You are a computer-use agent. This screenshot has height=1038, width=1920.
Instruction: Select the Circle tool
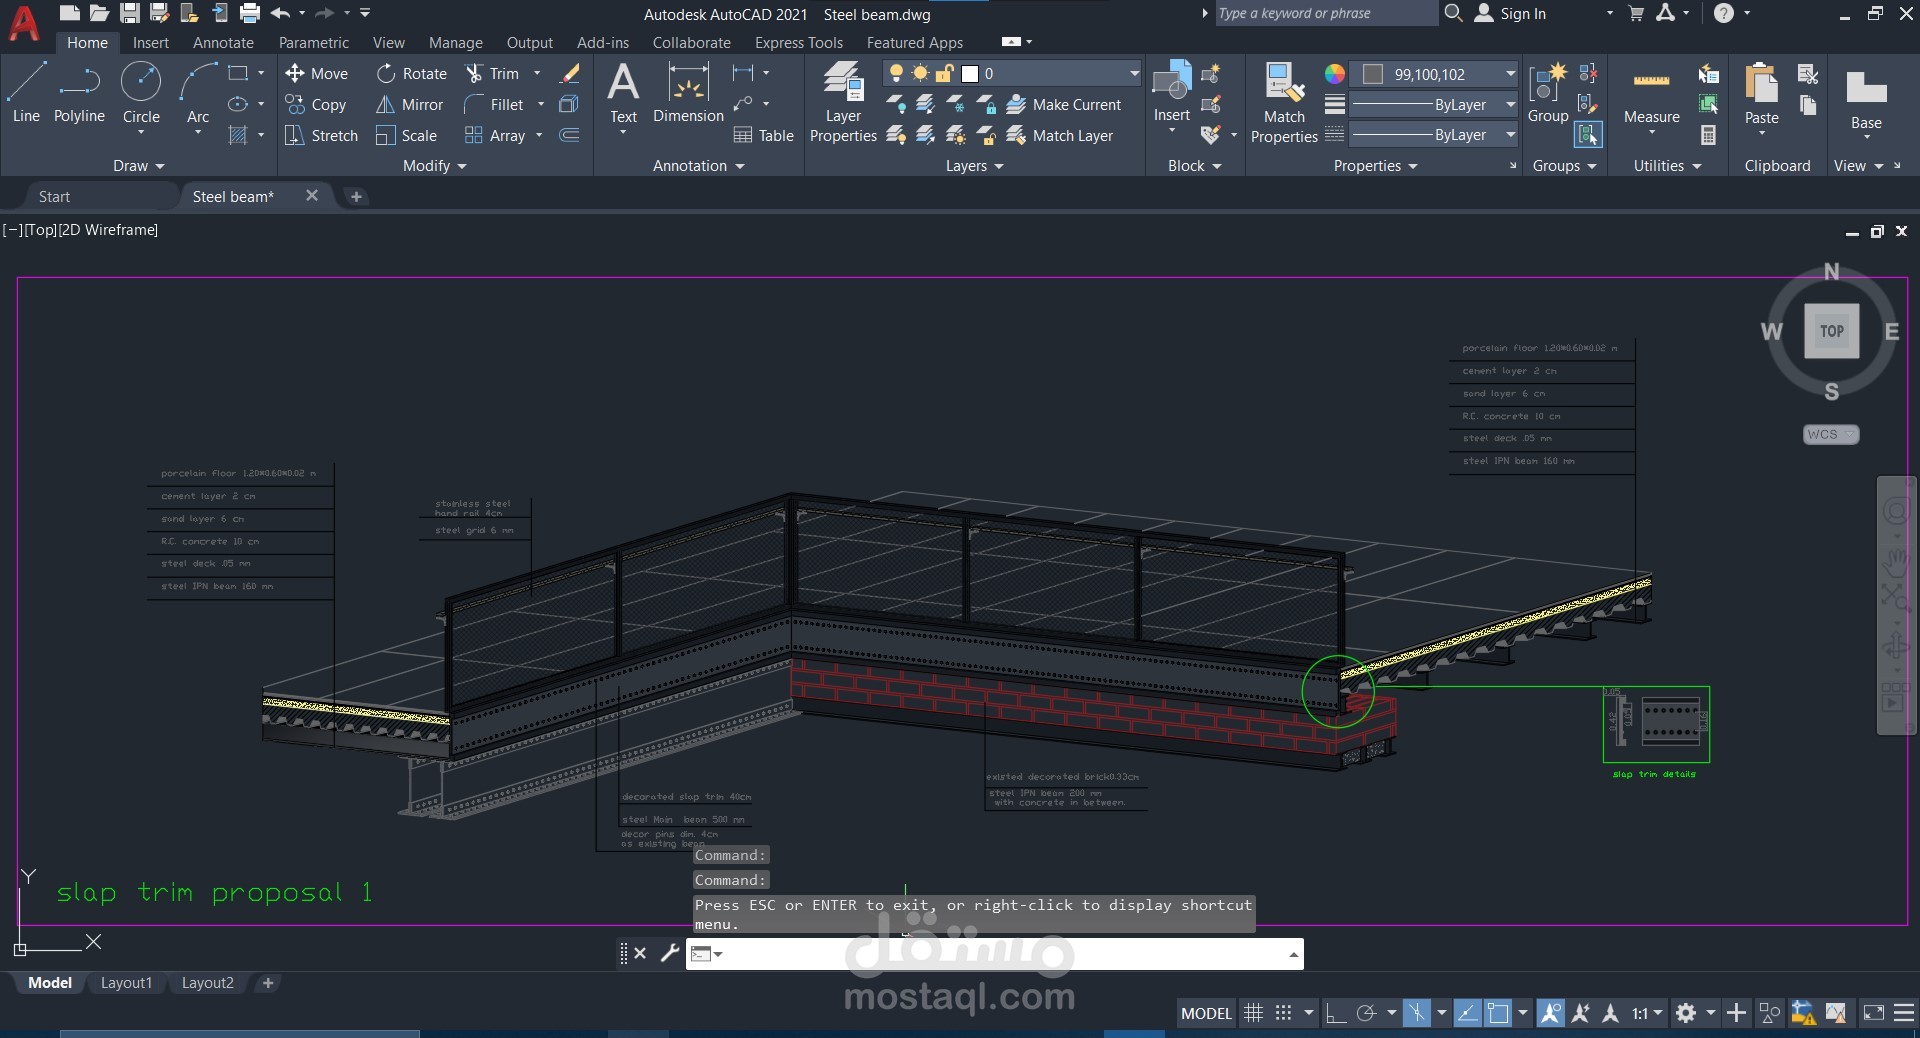[x=141, y=92]
